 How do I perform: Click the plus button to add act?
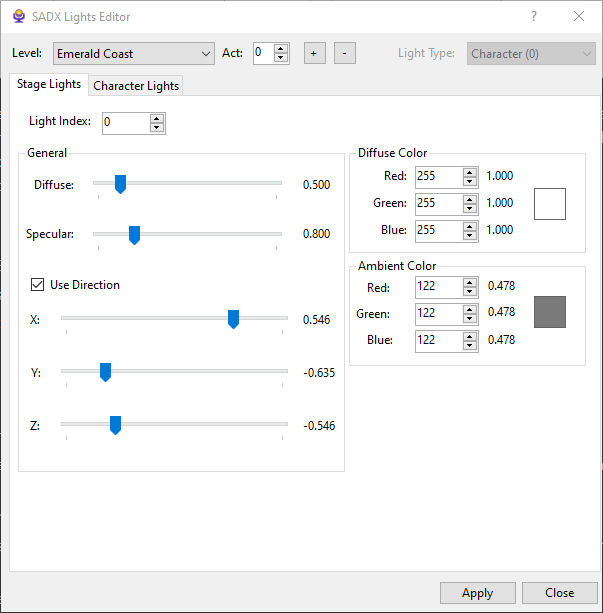314,53
